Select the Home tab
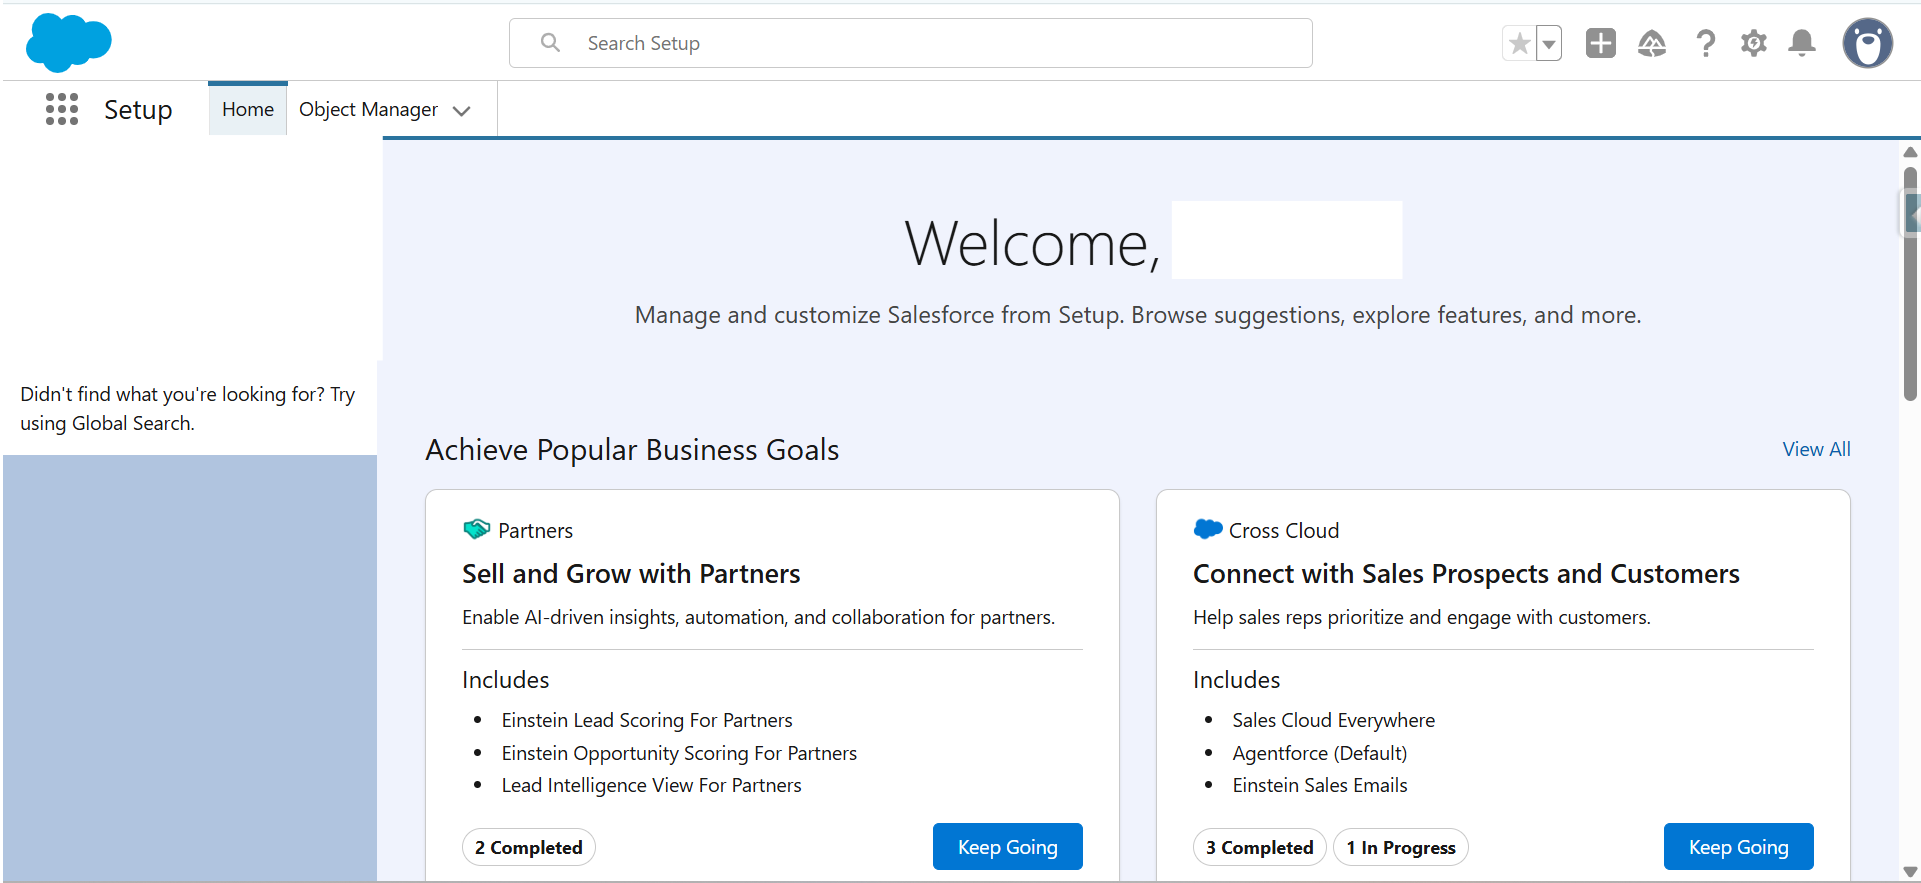Screen dimensions: 1921x883 pyautogui.click(x=247, y=109)
